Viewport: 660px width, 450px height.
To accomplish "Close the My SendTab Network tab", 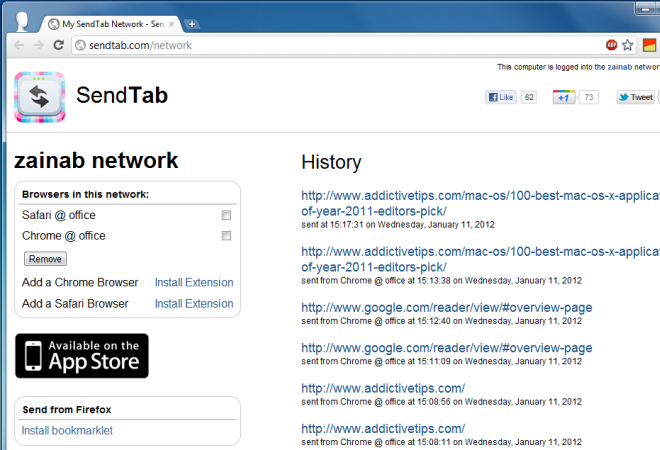I will (171, 24).
